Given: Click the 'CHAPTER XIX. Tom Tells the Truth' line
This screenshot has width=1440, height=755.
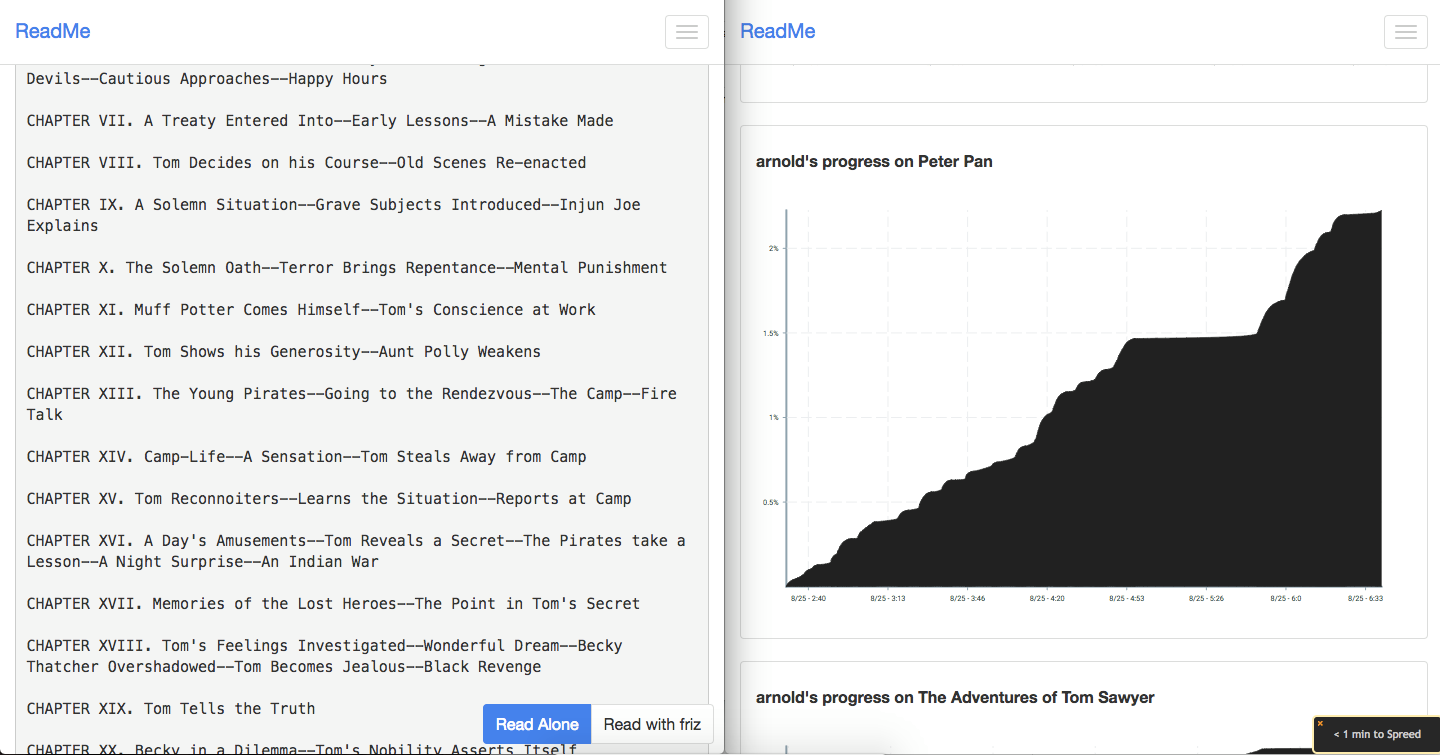Looking at the screenshot, I should pos(171,709).
